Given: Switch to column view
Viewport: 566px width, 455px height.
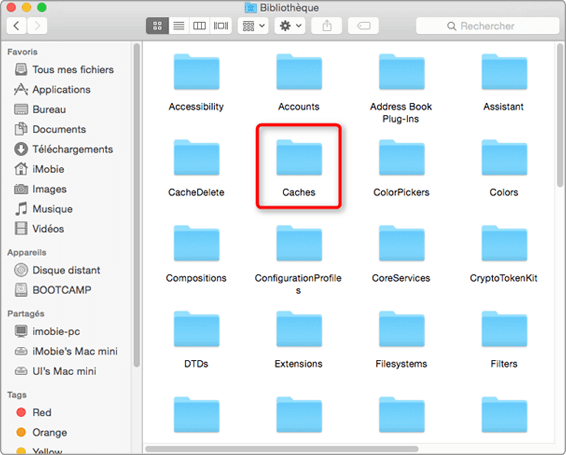Looking at the screenshot, I should (x=199, y=26).
